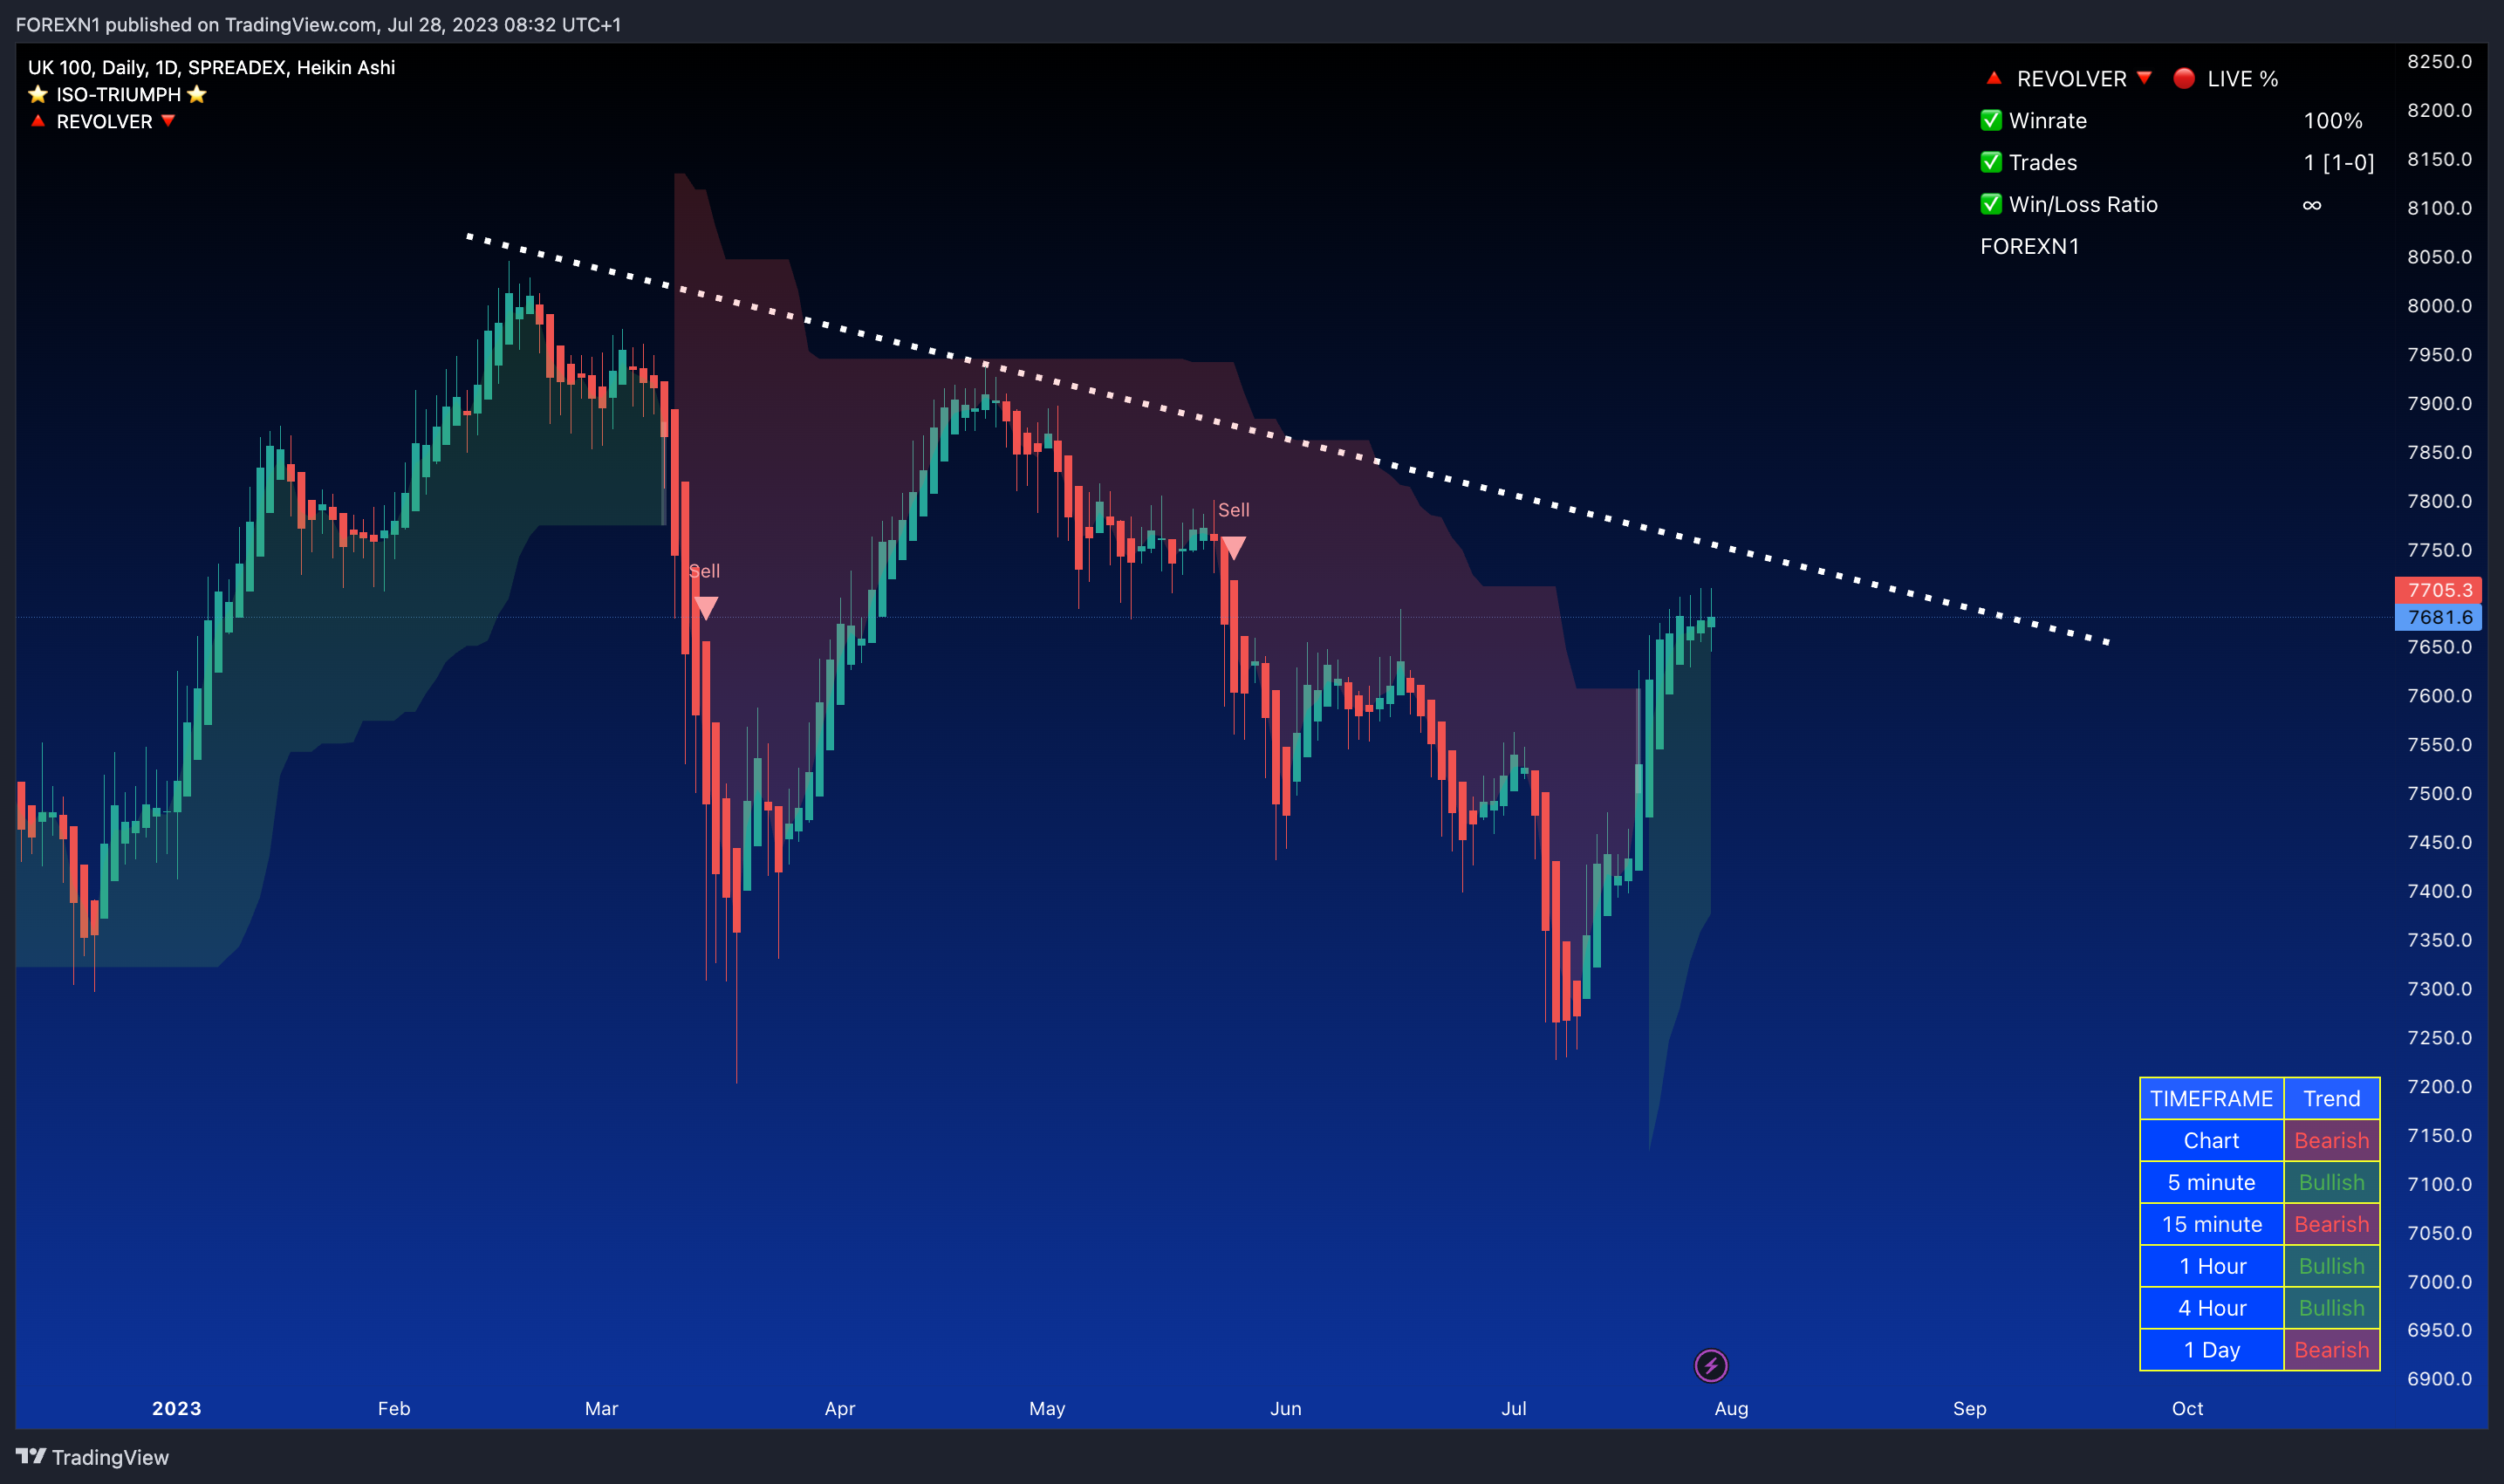Screen dimensions: 2504x1484
Task: Click the Apr label on time axis
Action: coord(840,1408)
